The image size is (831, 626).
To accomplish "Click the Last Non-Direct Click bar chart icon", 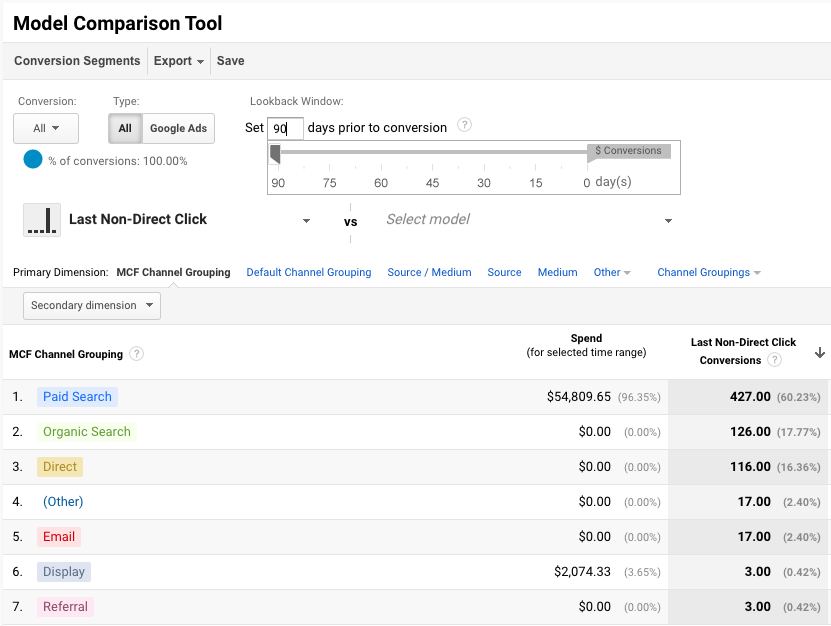I will 42,220.
